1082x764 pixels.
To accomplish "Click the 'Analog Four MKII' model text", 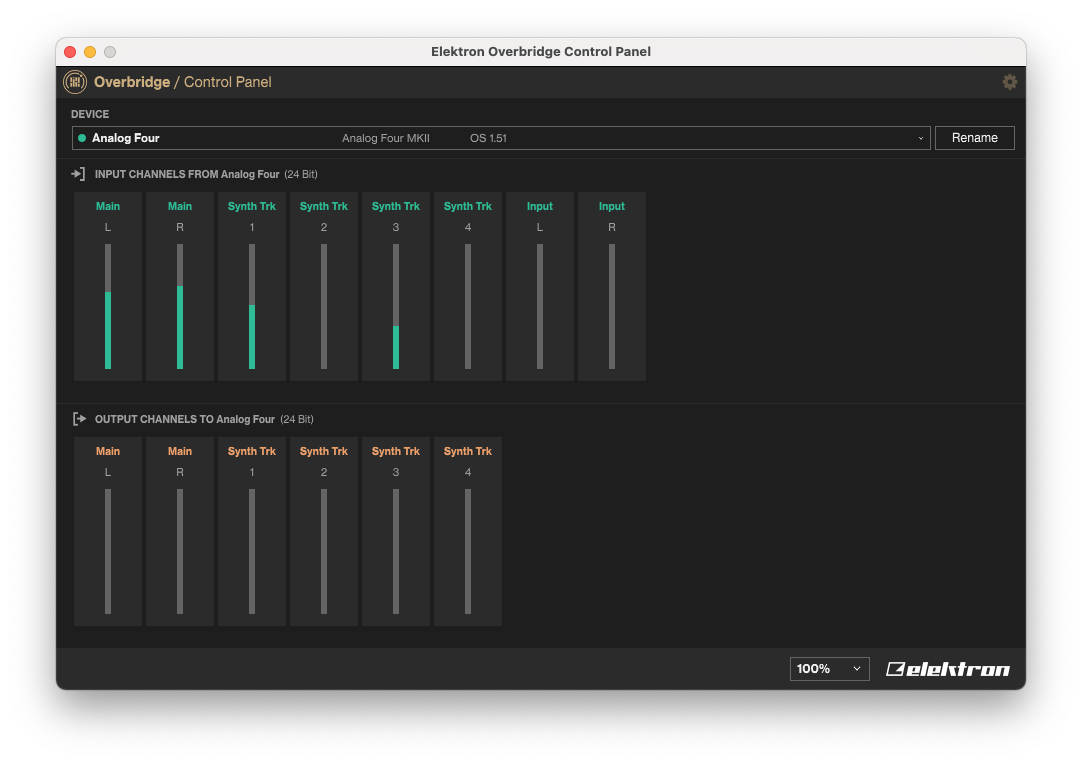I will point(386,138).
